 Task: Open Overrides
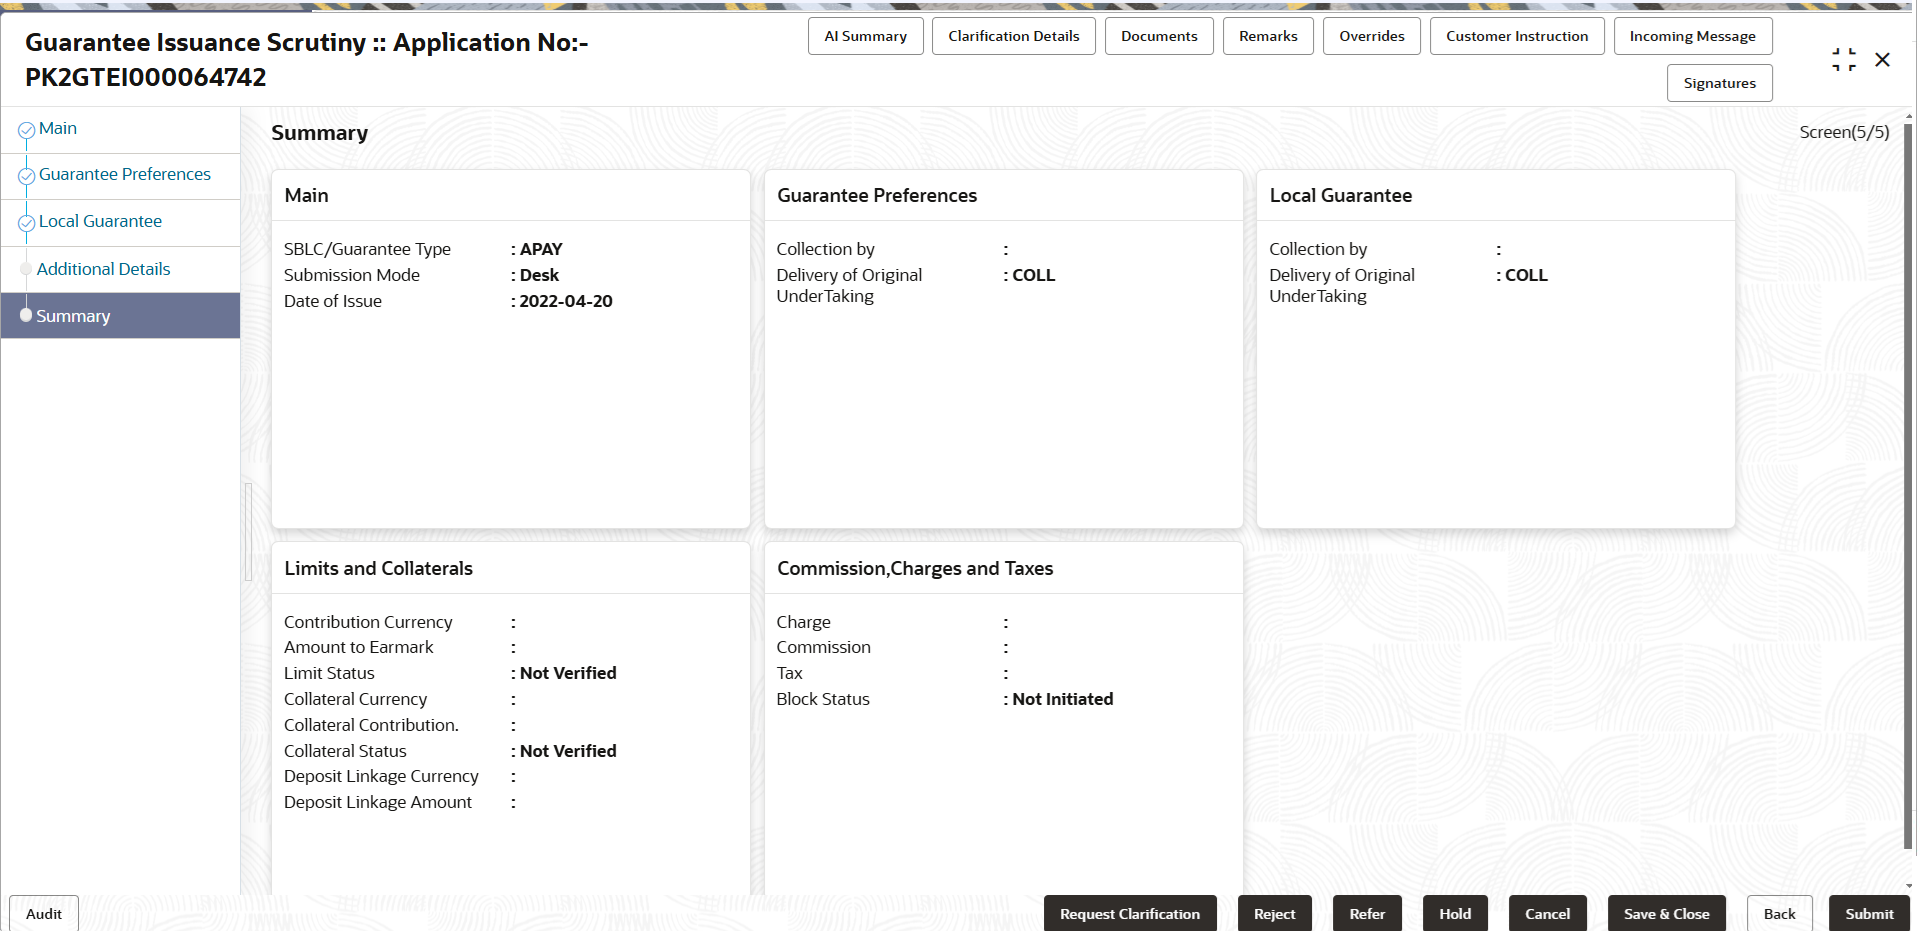1371,36
